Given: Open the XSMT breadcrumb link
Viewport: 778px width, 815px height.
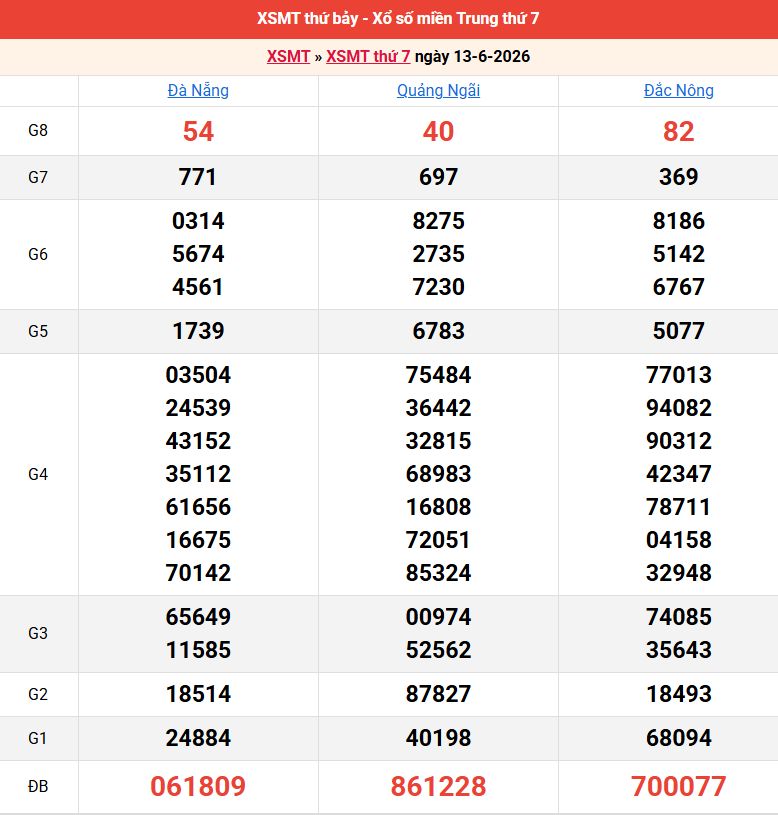Looking at the screenshot, I should 288,56.
